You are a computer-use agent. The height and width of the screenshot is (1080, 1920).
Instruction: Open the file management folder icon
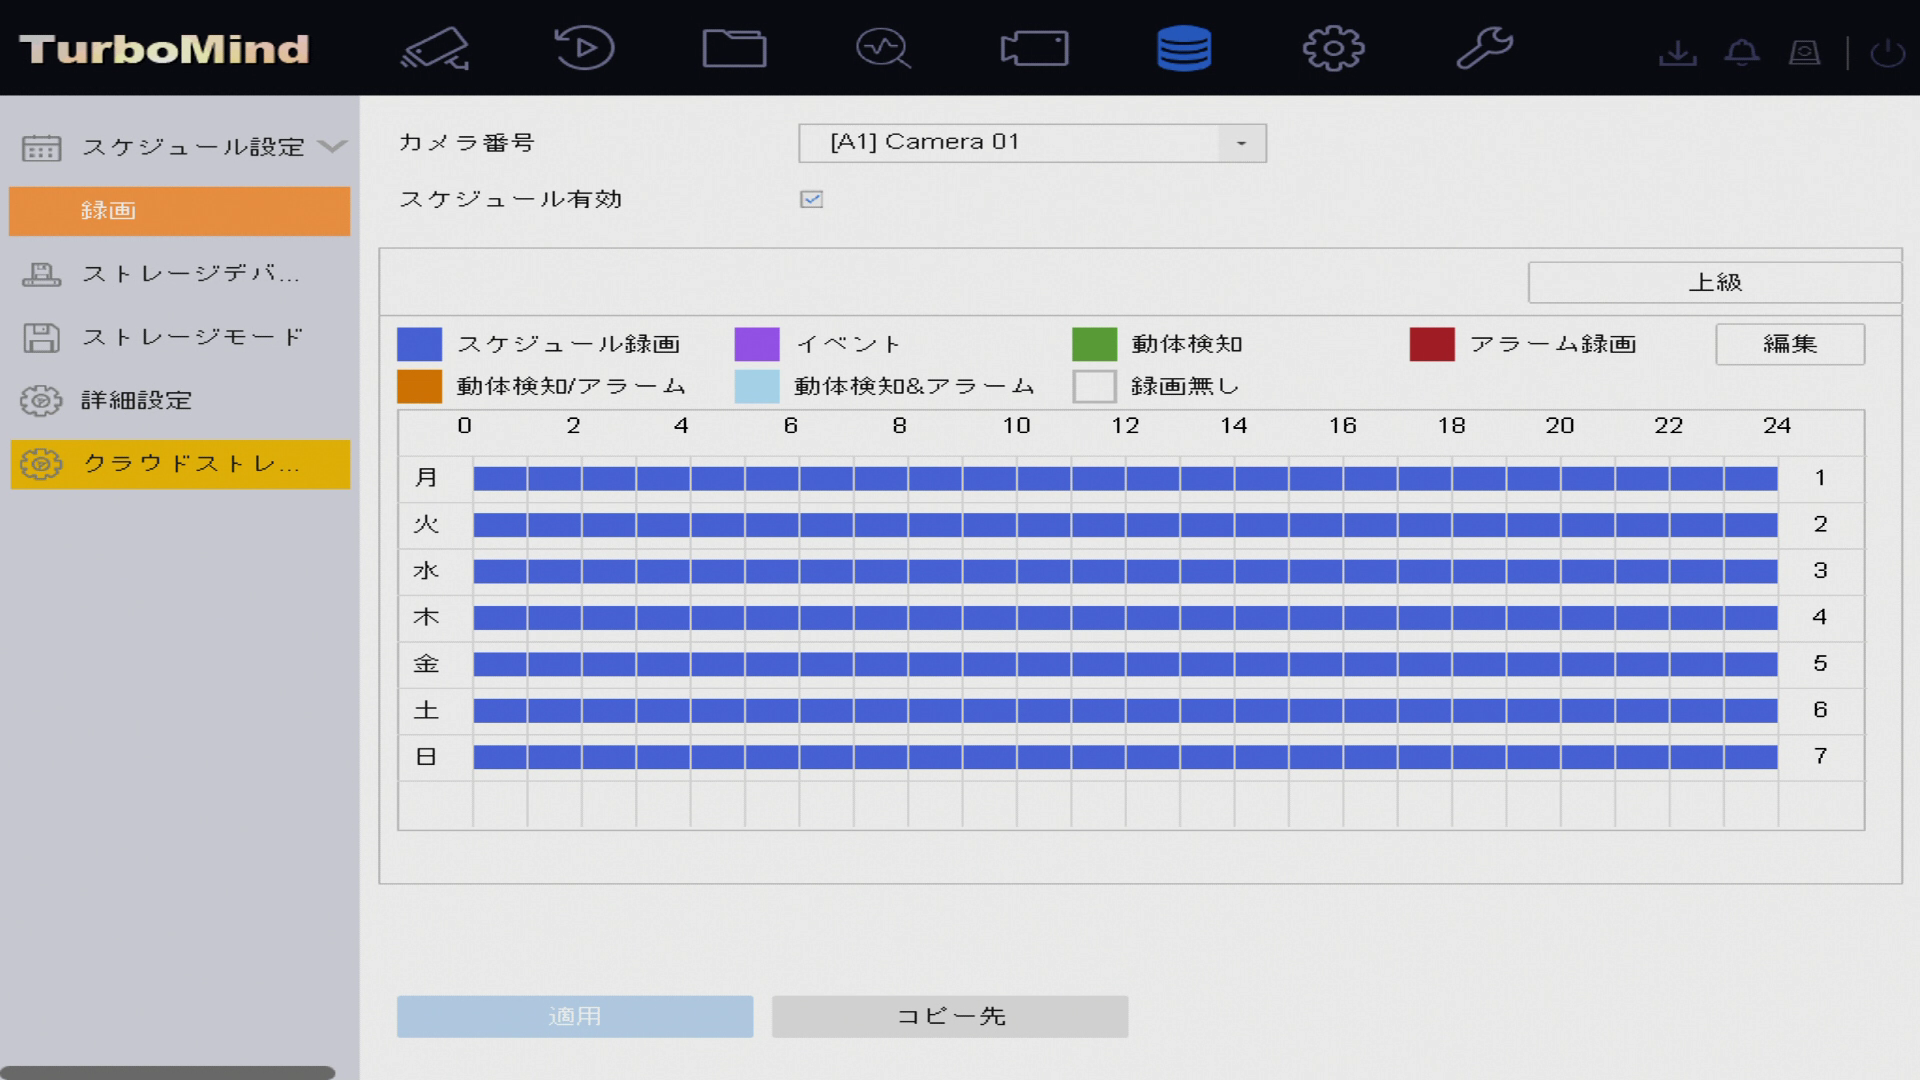point(734,48)
